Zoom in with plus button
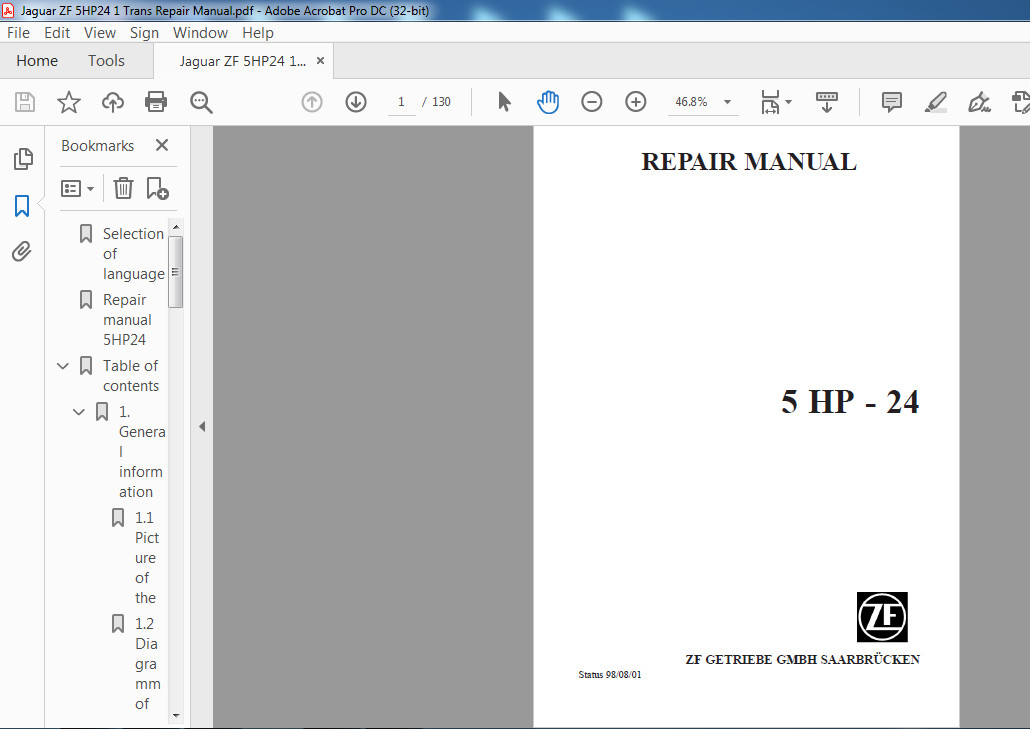1030x729 pixels. coord(636,102)
